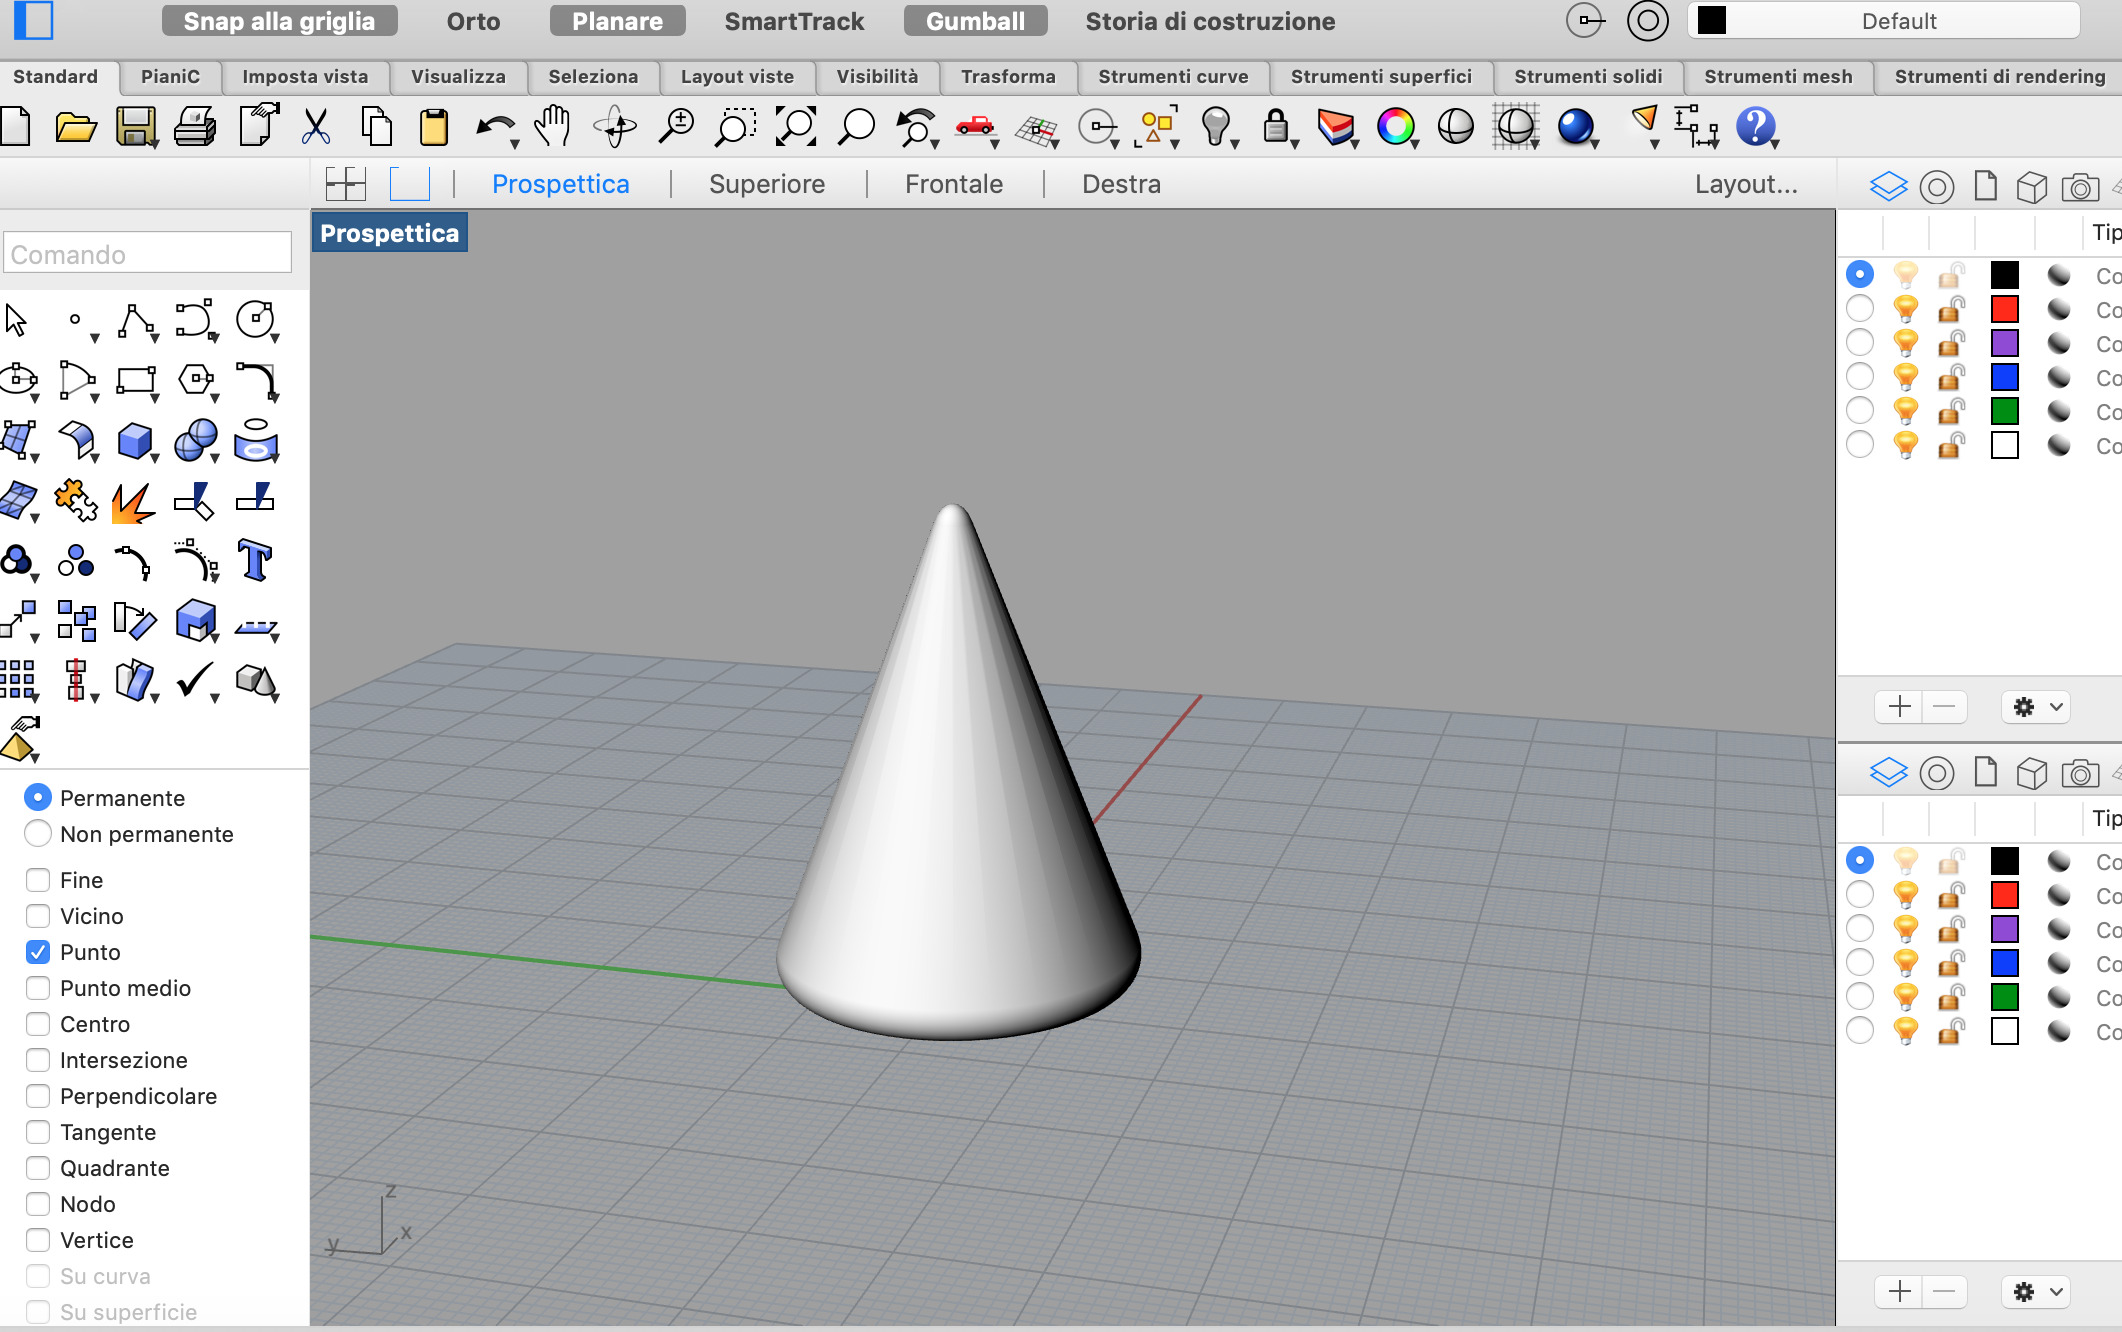Toggle the Gumball button

(x=975, y=21)
